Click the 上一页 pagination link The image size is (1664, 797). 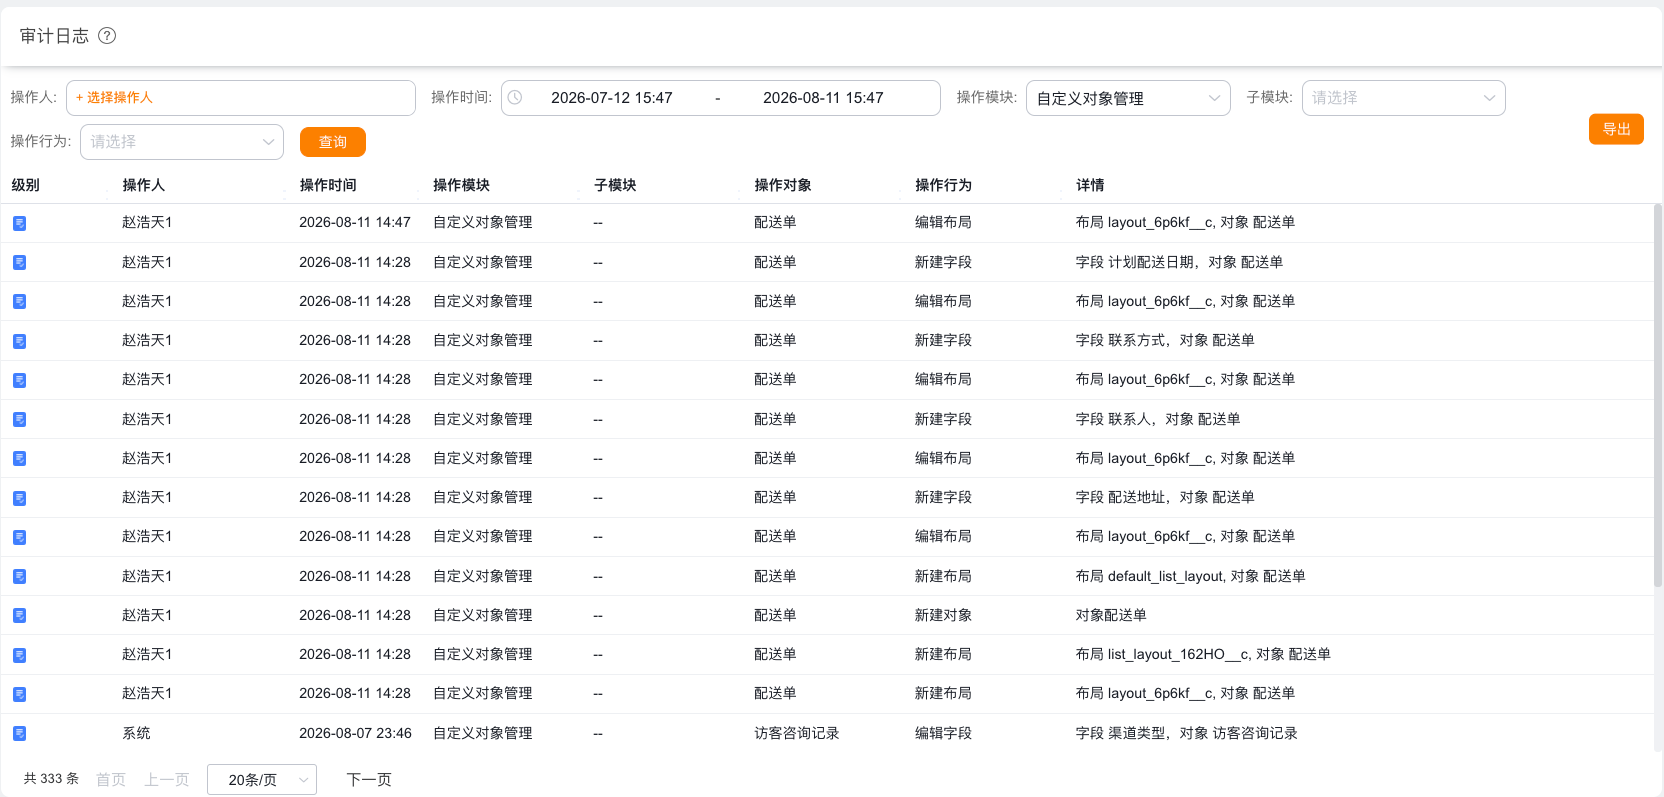click(166, 780)
